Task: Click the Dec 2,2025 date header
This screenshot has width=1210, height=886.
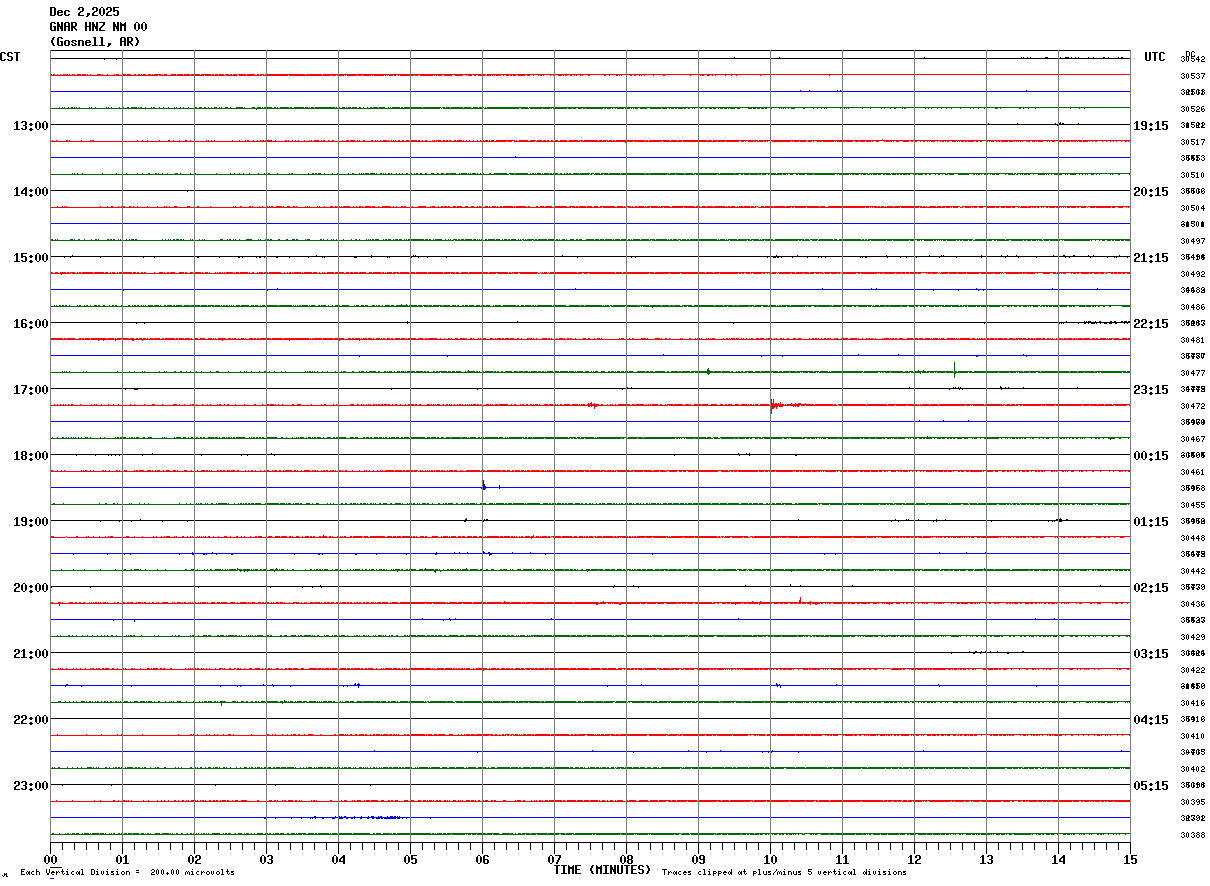Action: coord(84,12)
